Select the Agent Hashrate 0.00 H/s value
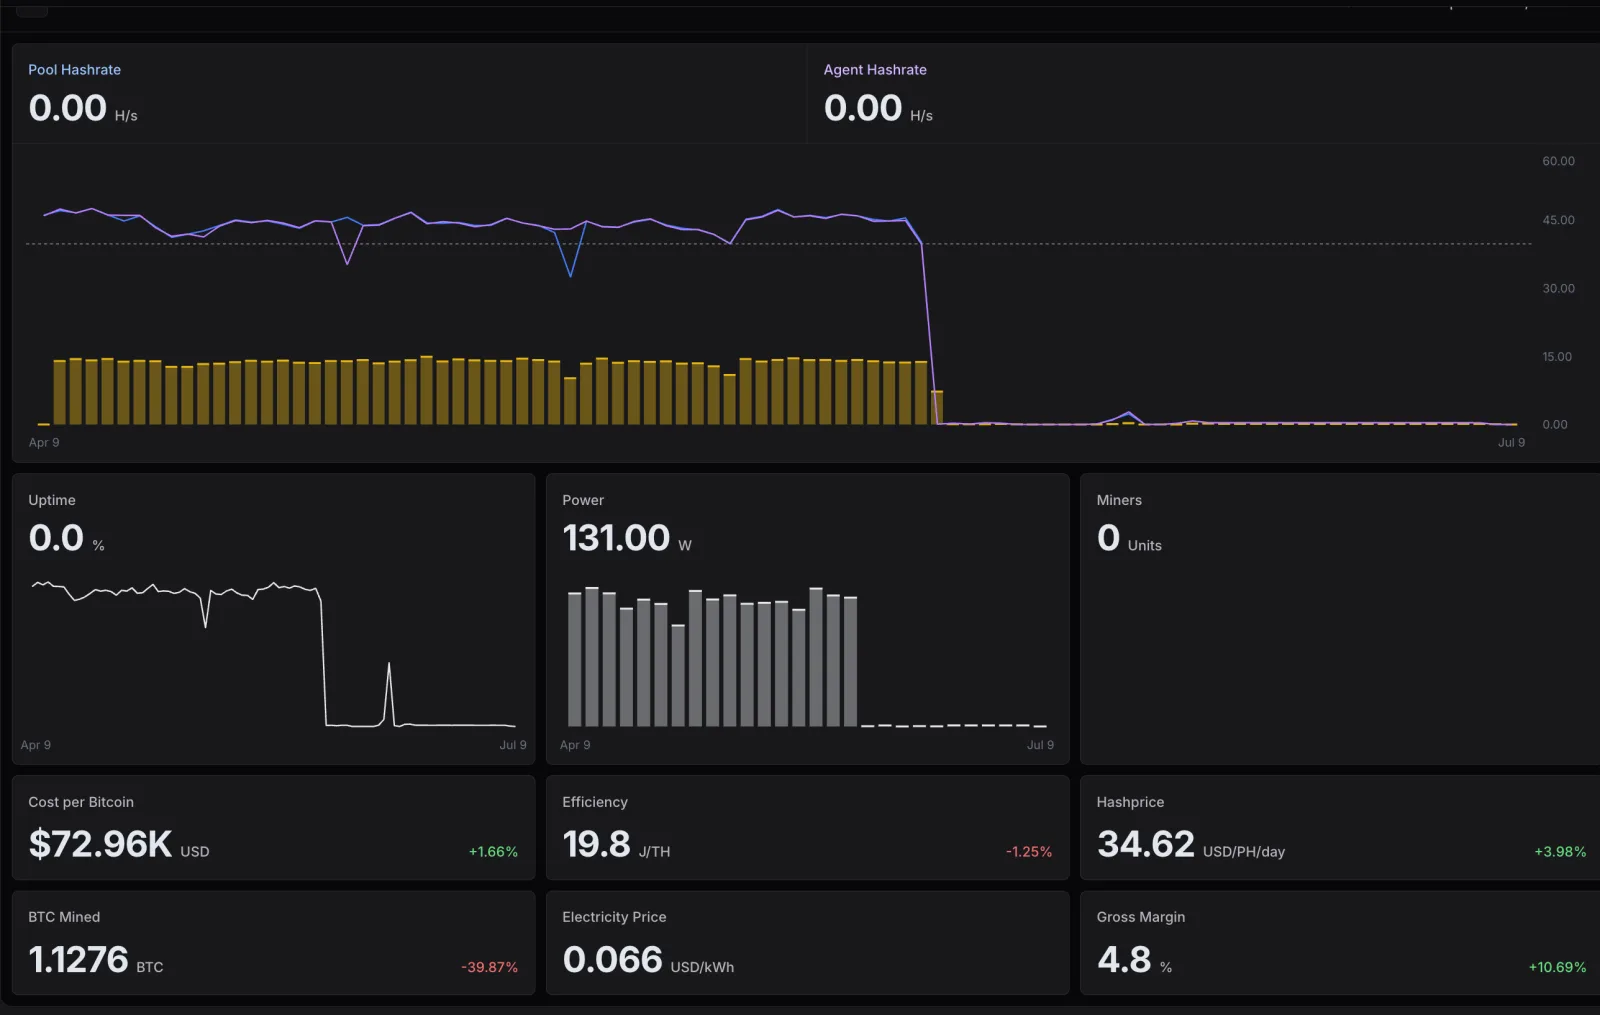The height and width of the screenshot is (1015, 1600). tap(878, 108)
